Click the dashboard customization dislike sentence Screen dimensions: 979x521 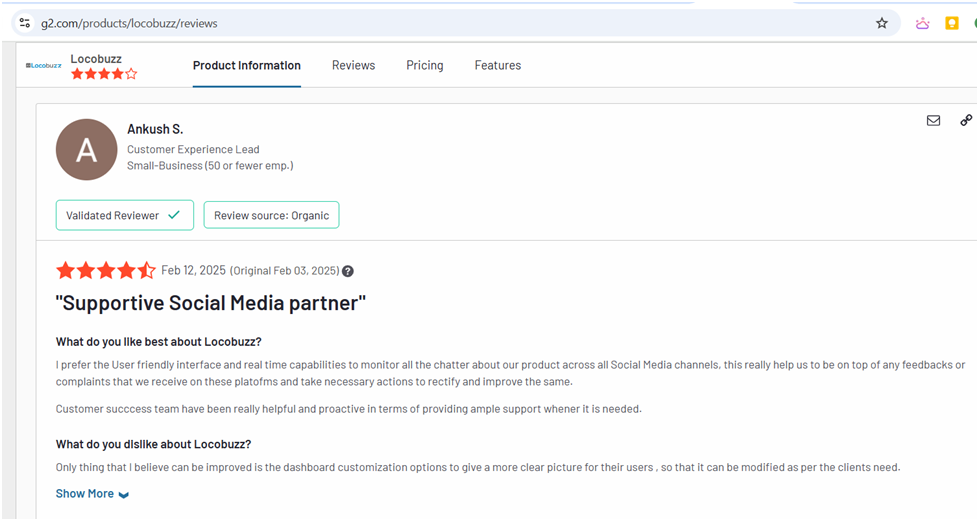point(478,467)
